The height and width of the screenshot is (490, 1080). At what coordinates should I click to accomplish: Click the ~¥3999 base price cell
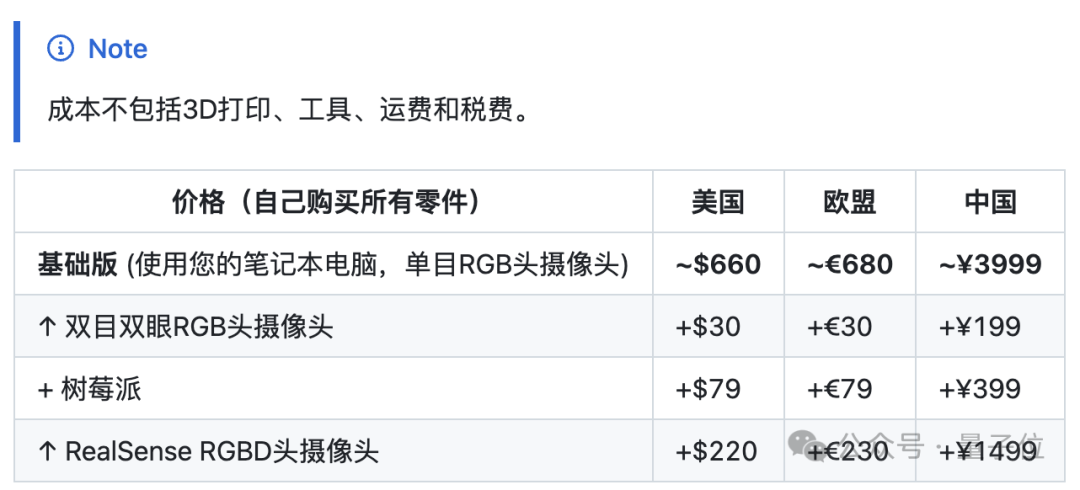(990, 264)
